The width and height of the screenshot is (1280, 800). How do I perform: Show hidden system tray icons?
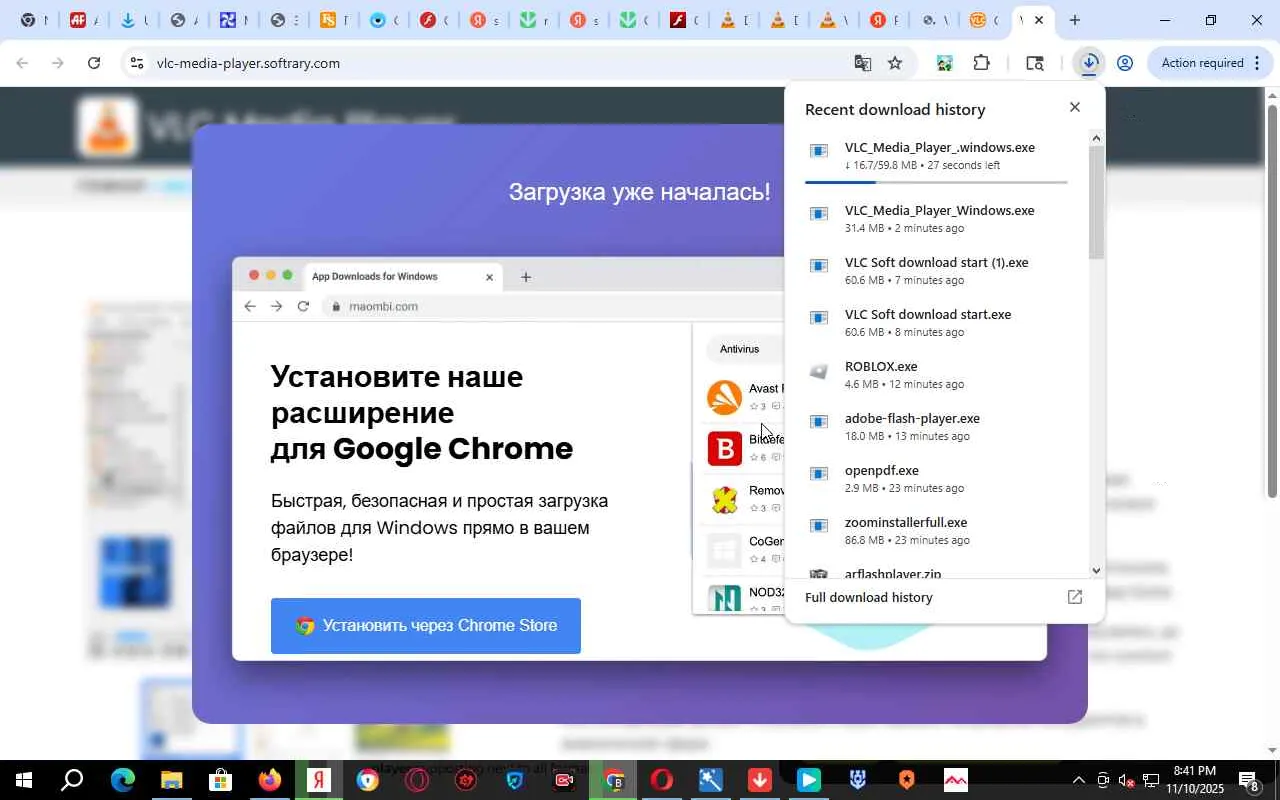click(1078, 780)
